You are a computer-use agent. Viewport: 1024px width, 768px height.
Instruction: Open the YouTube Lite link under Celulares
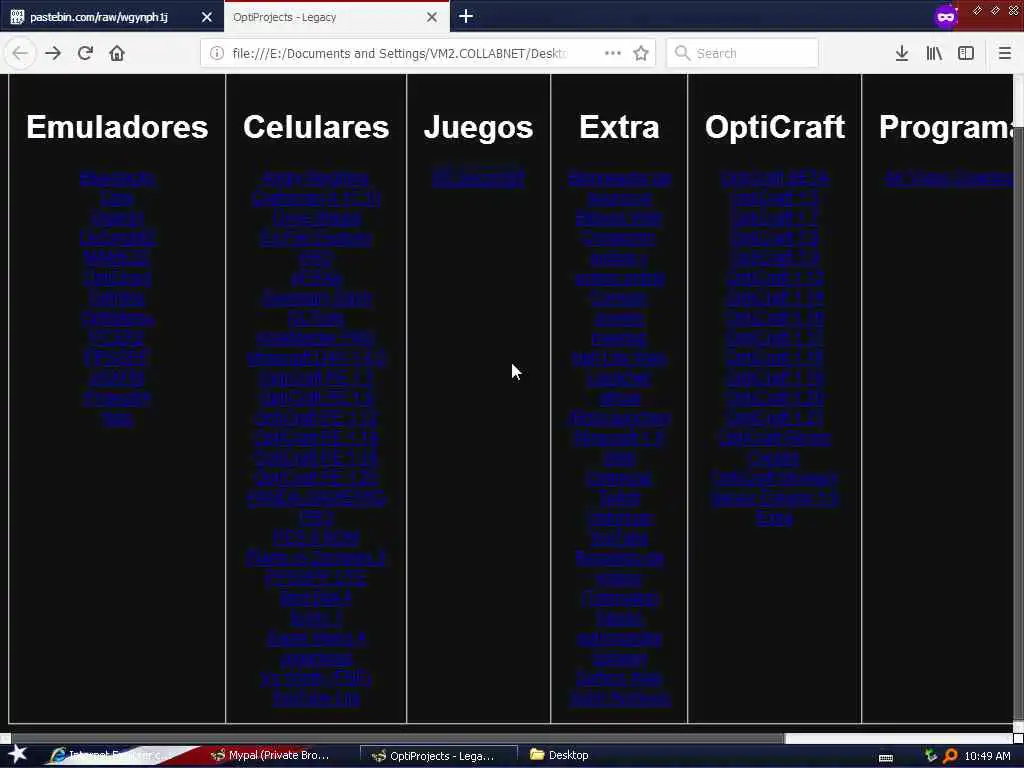[x=316, y=698]
